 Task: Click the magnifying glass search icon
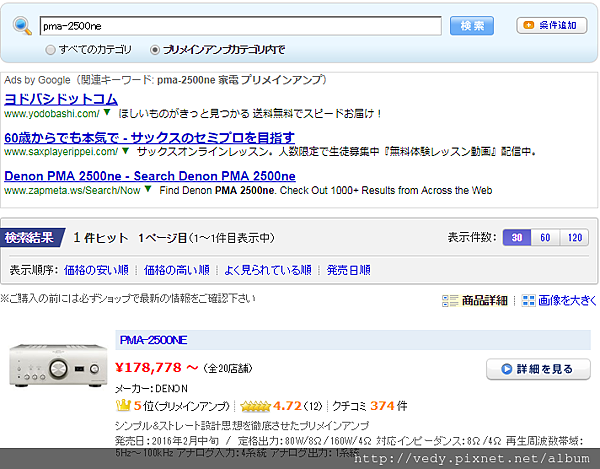[x=22, y=26]
